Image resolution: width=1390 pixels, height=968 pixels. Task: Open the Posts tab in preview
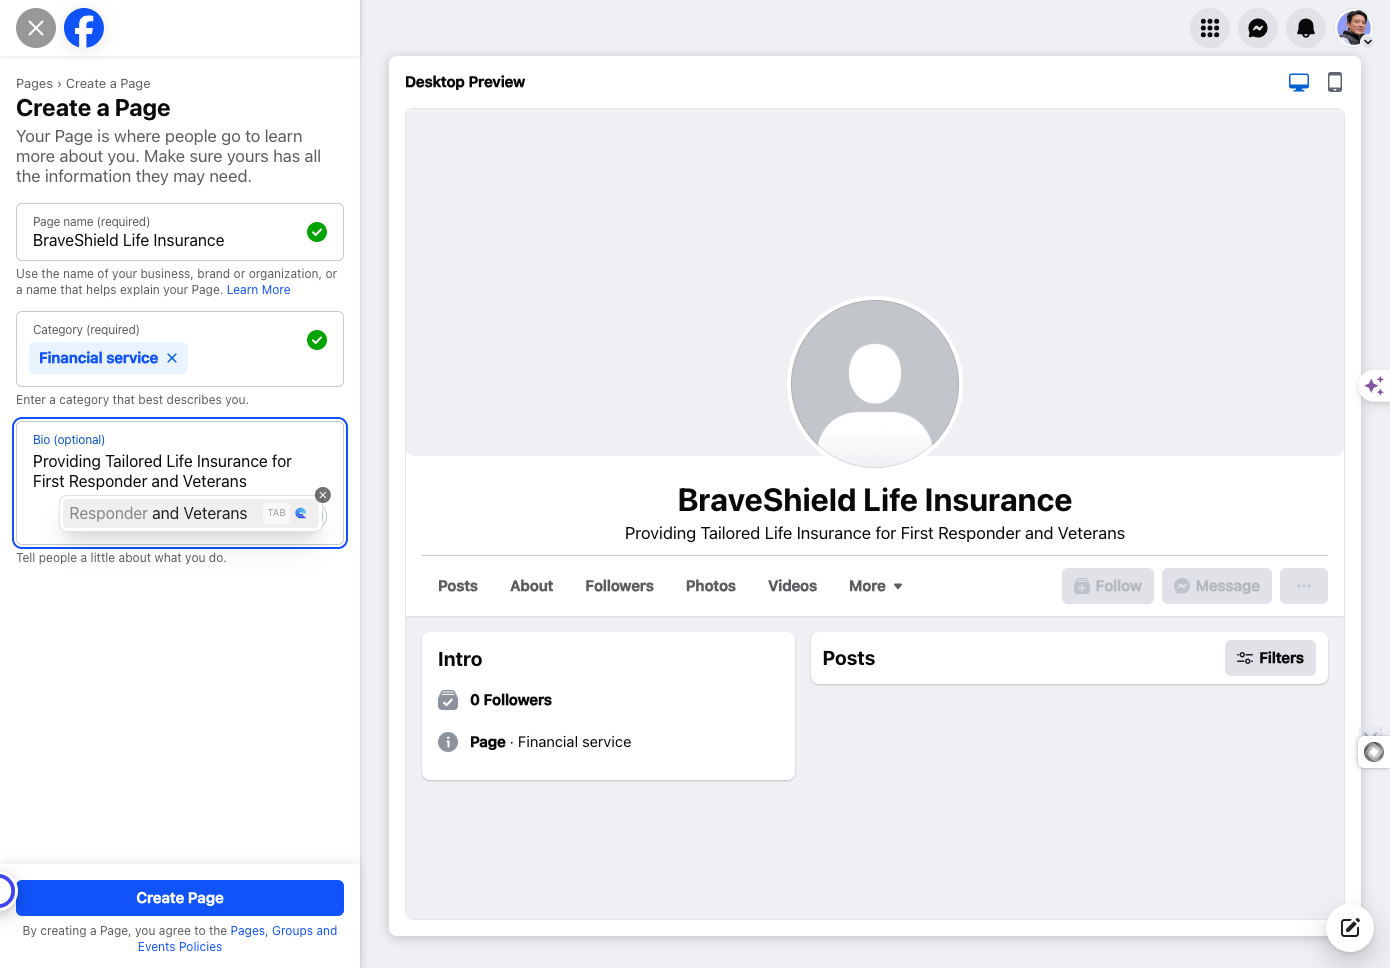point(458,586)
